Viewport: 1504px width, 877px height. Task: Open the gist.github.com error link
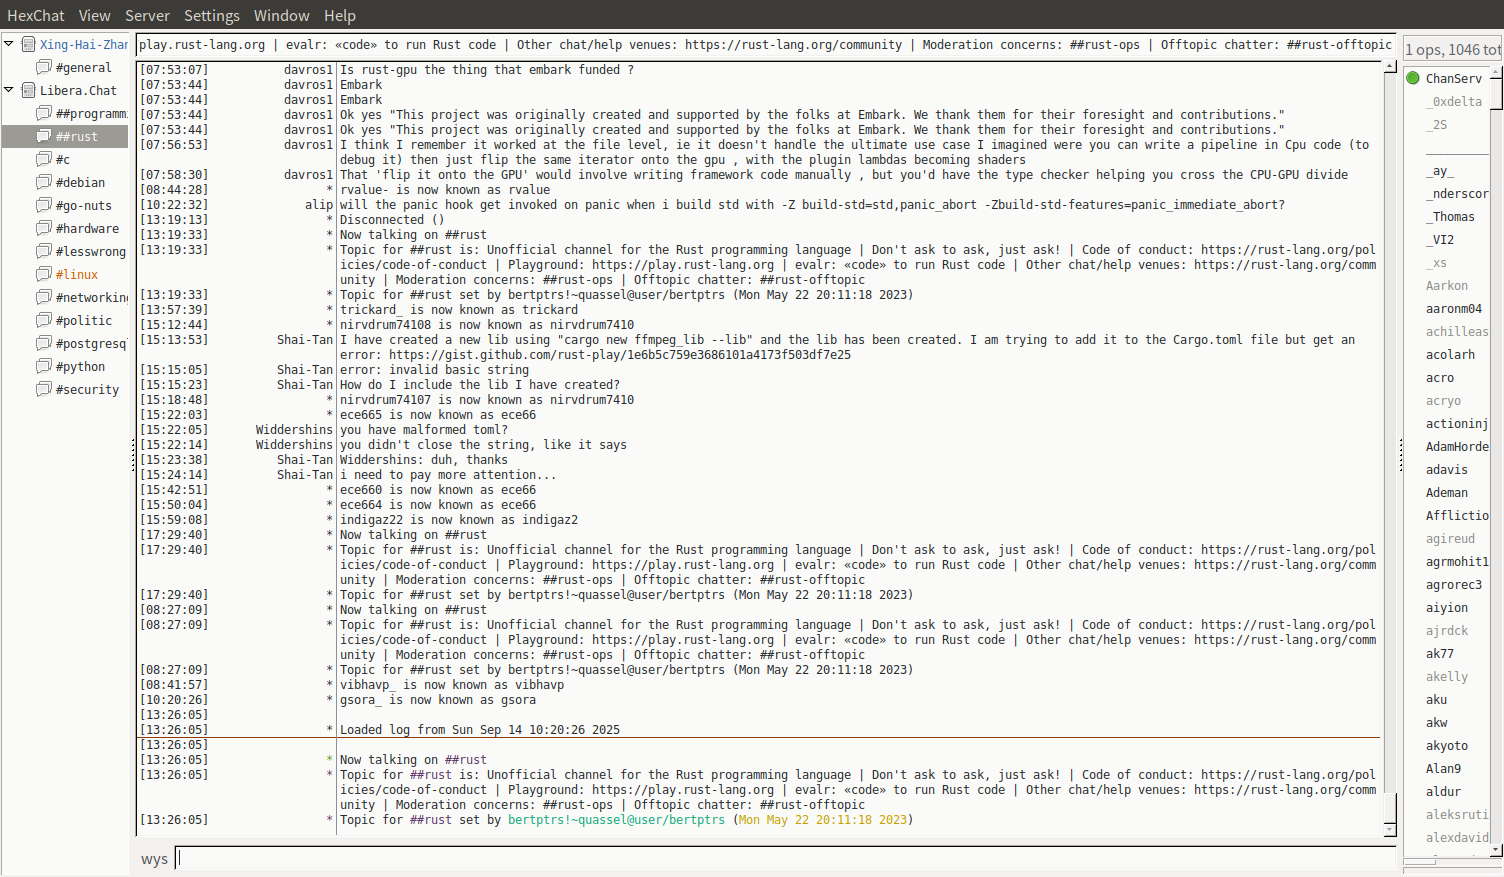pos(620,354)
